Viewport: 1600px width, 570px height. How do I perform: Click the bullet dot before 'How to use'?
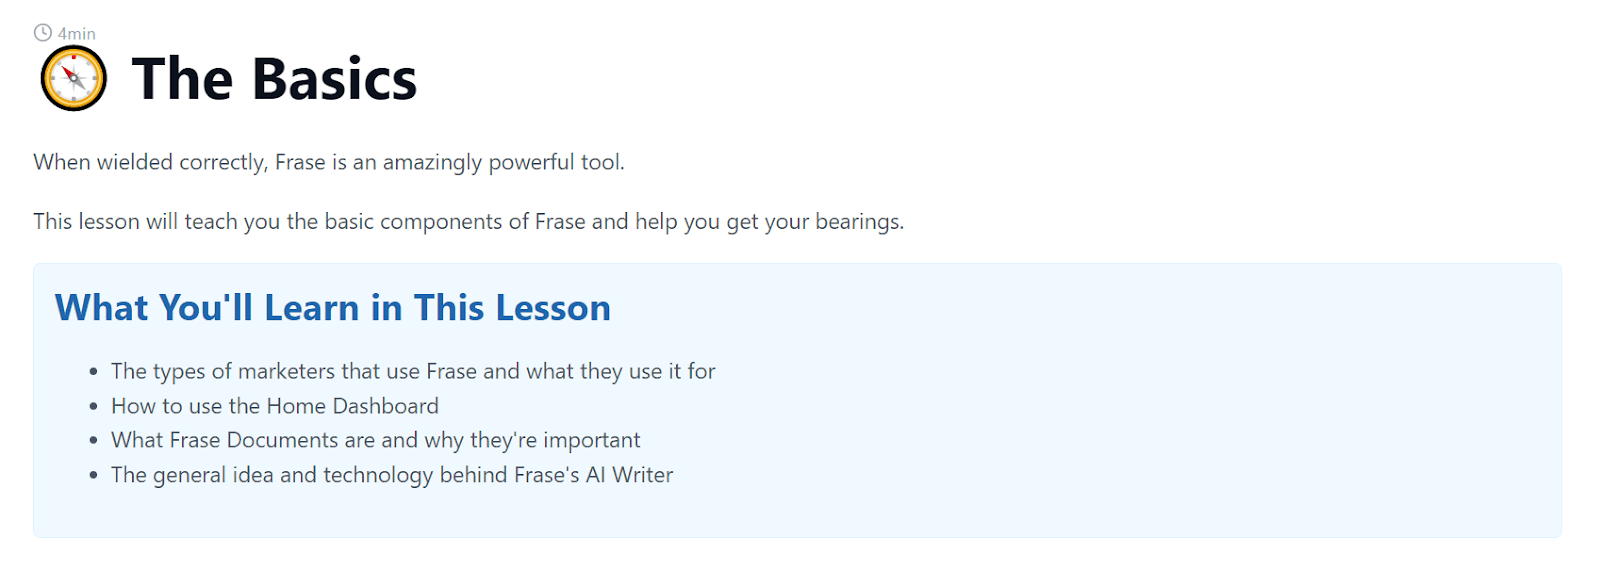93,407
